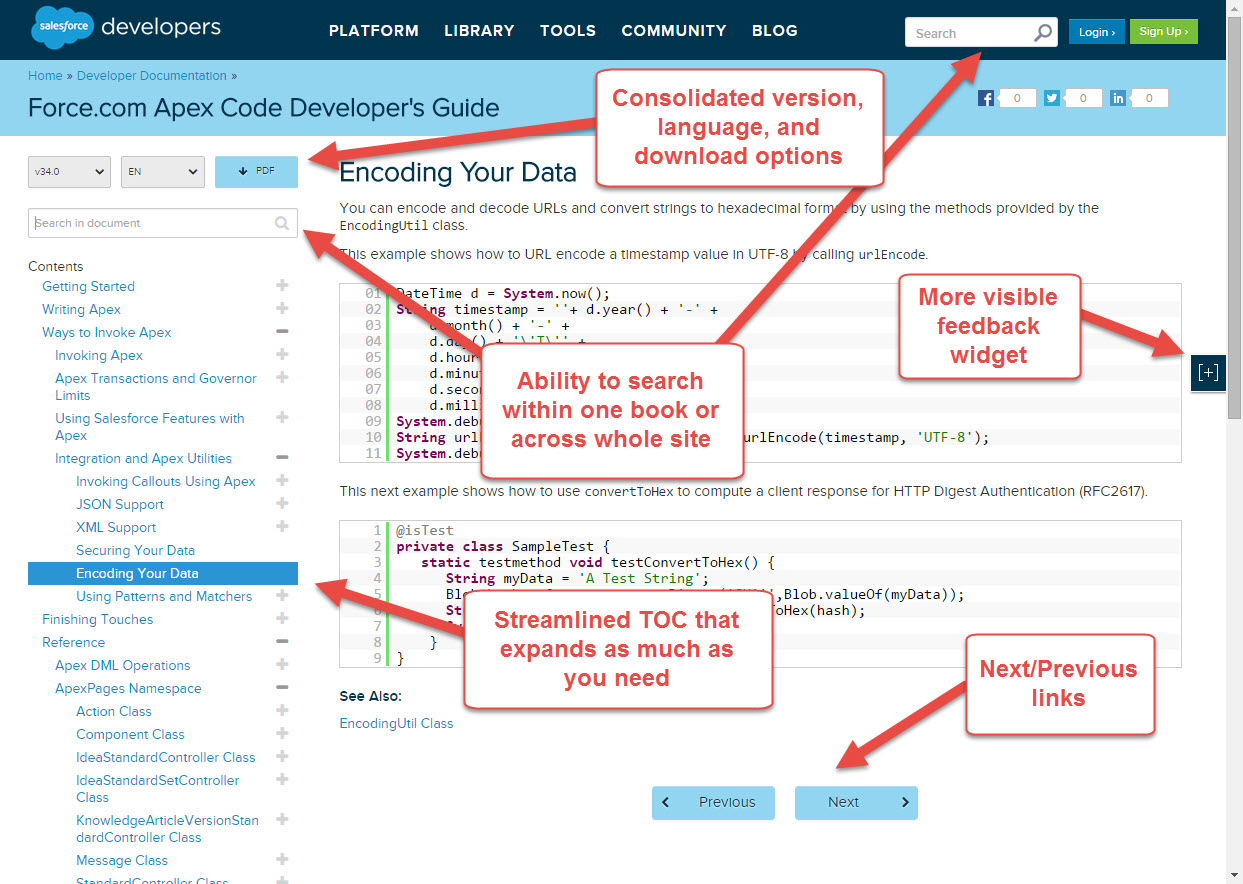Expand the Invoking Apex plus icon
The height and width of the screenshot is (884, 1243).
(x=282, y=355)
